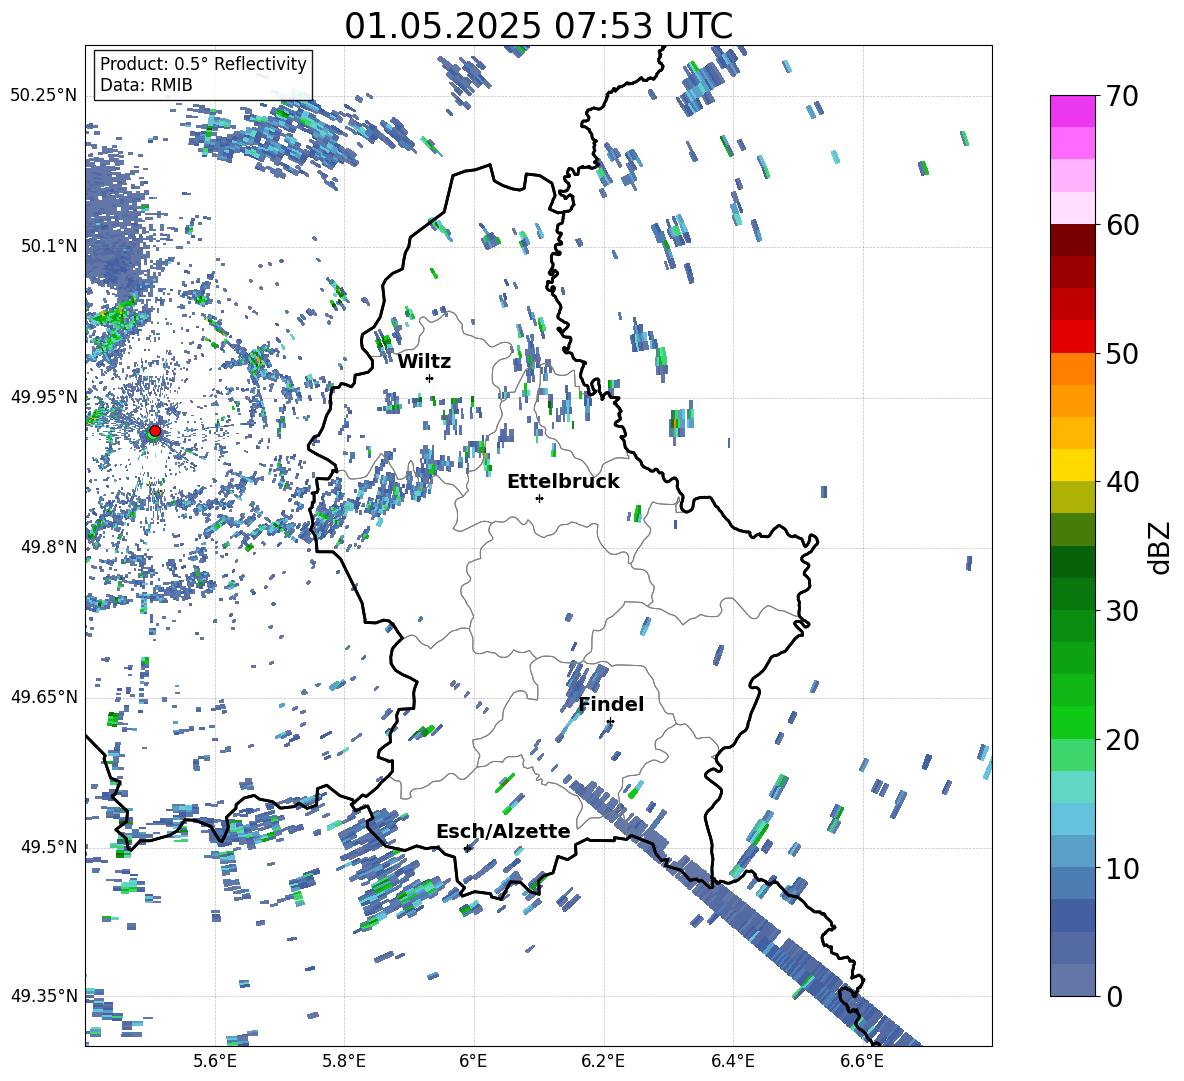Screen dimensions: 1184x1081
Task: Click the Findel station cross marker
Action: pos(610,722)
